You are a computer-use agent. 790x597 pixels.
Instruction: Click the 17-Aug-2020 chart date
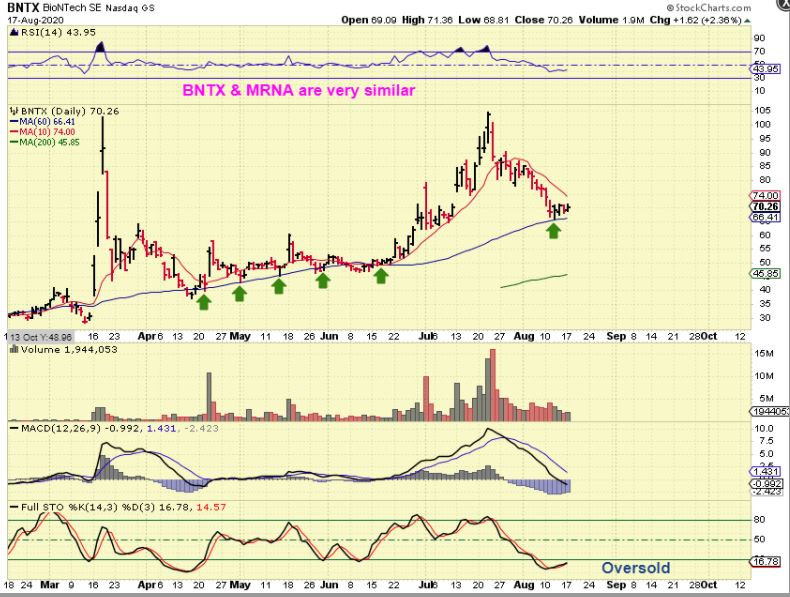(35, 20)
